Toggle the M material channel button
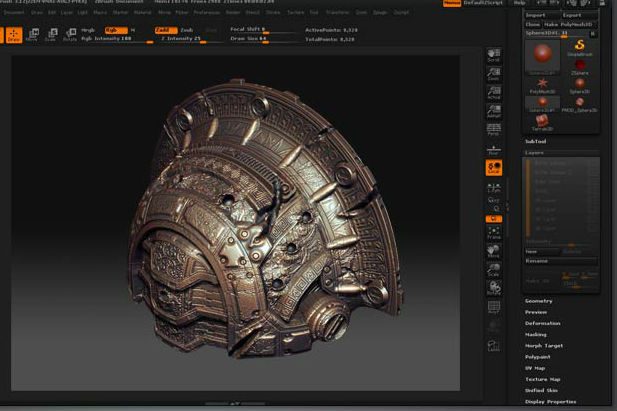This screenshot has width=617, height=411. (x=133, y=30)
